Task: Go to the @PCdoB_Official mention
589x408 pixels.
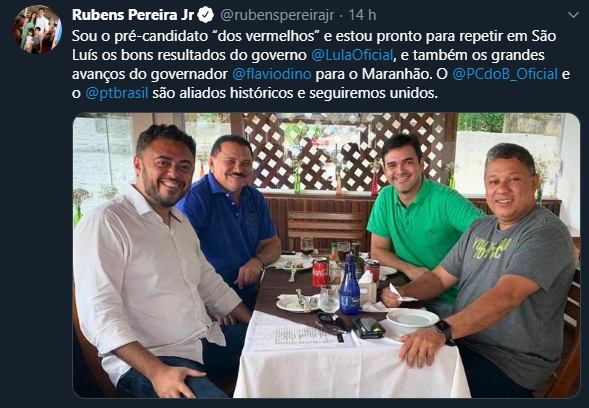Action: (x=505, y=74)
